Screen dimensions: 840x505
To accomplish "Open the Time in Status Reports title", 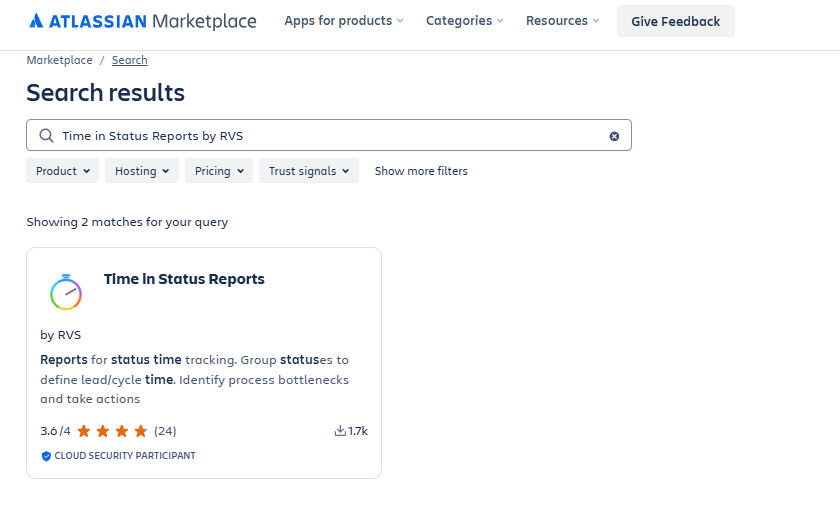I will [x=184, y=279].
